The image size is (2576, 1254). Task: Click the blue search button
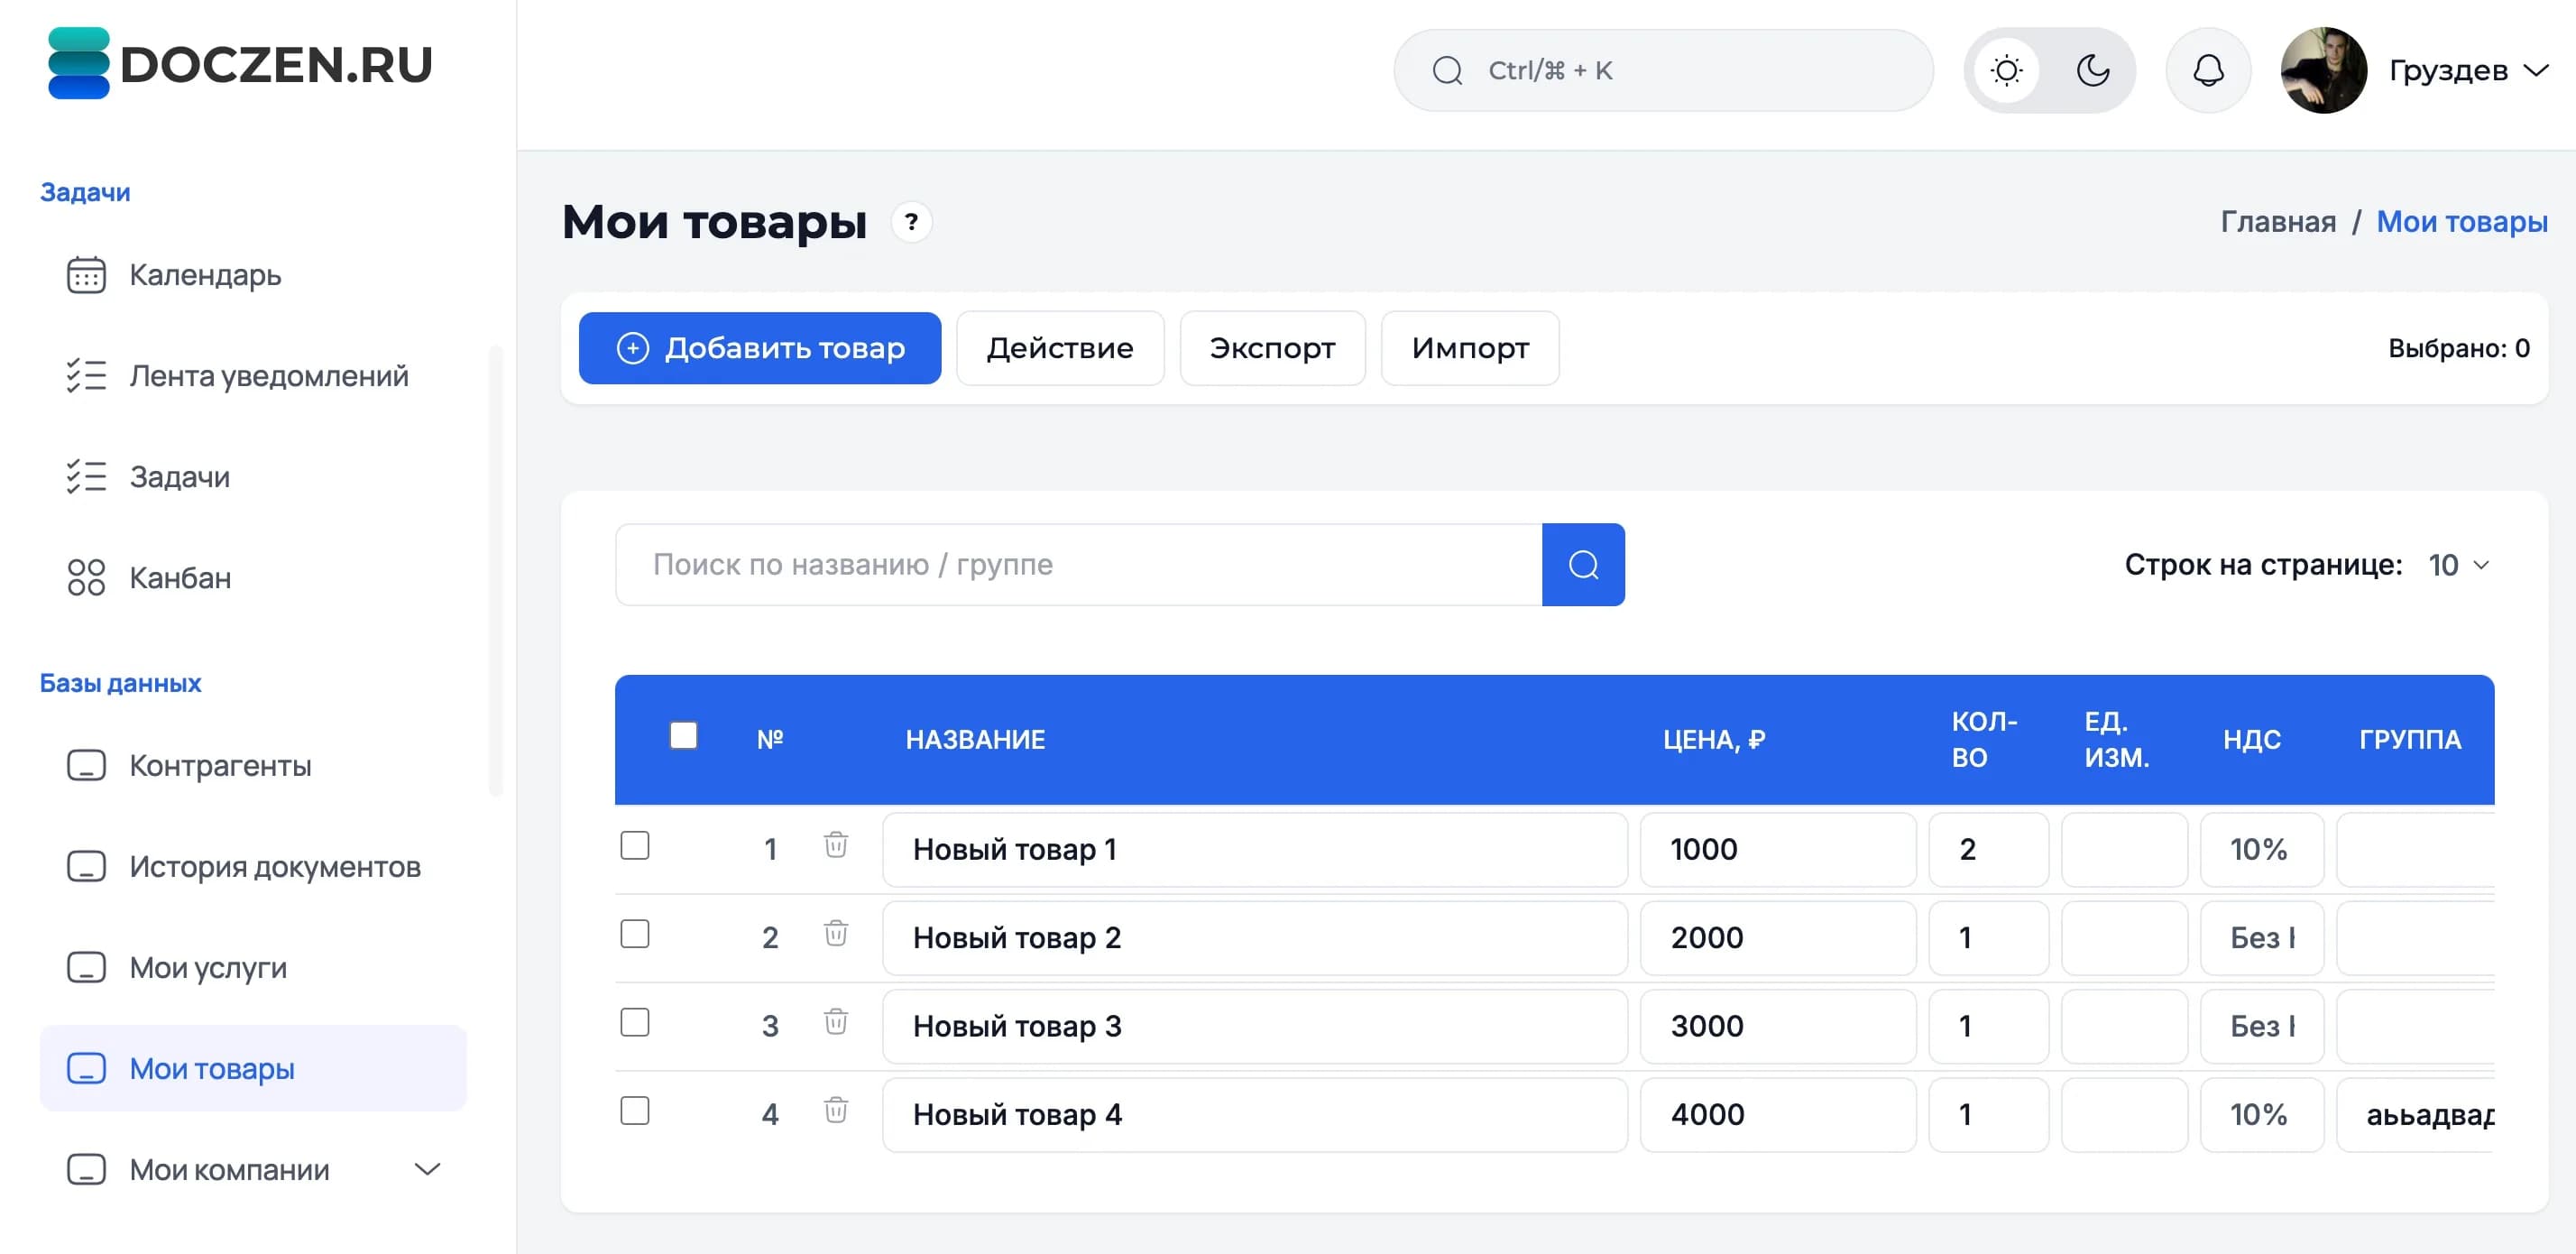click(1583, 565)
